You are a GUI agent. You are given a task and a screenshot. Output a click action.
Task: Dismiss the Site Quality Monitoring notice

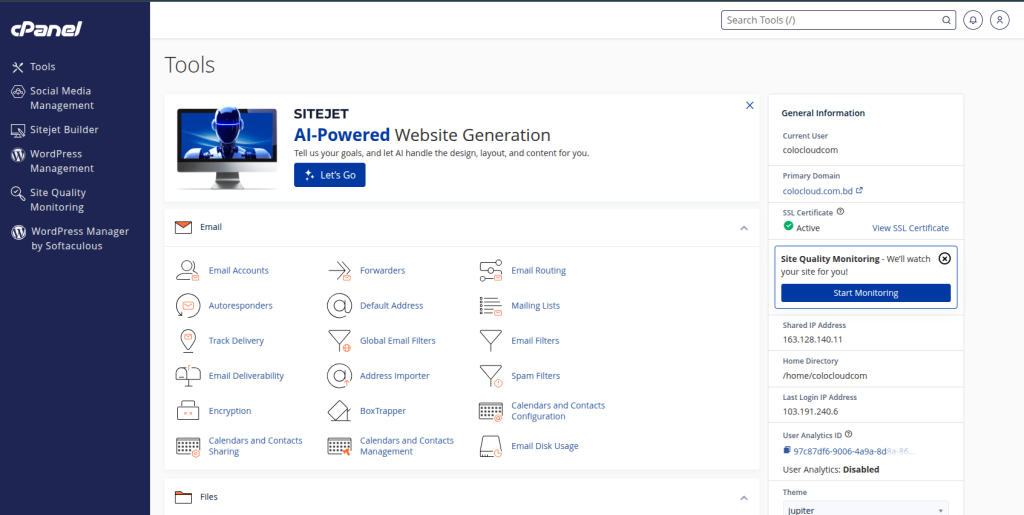coord(944,258)
